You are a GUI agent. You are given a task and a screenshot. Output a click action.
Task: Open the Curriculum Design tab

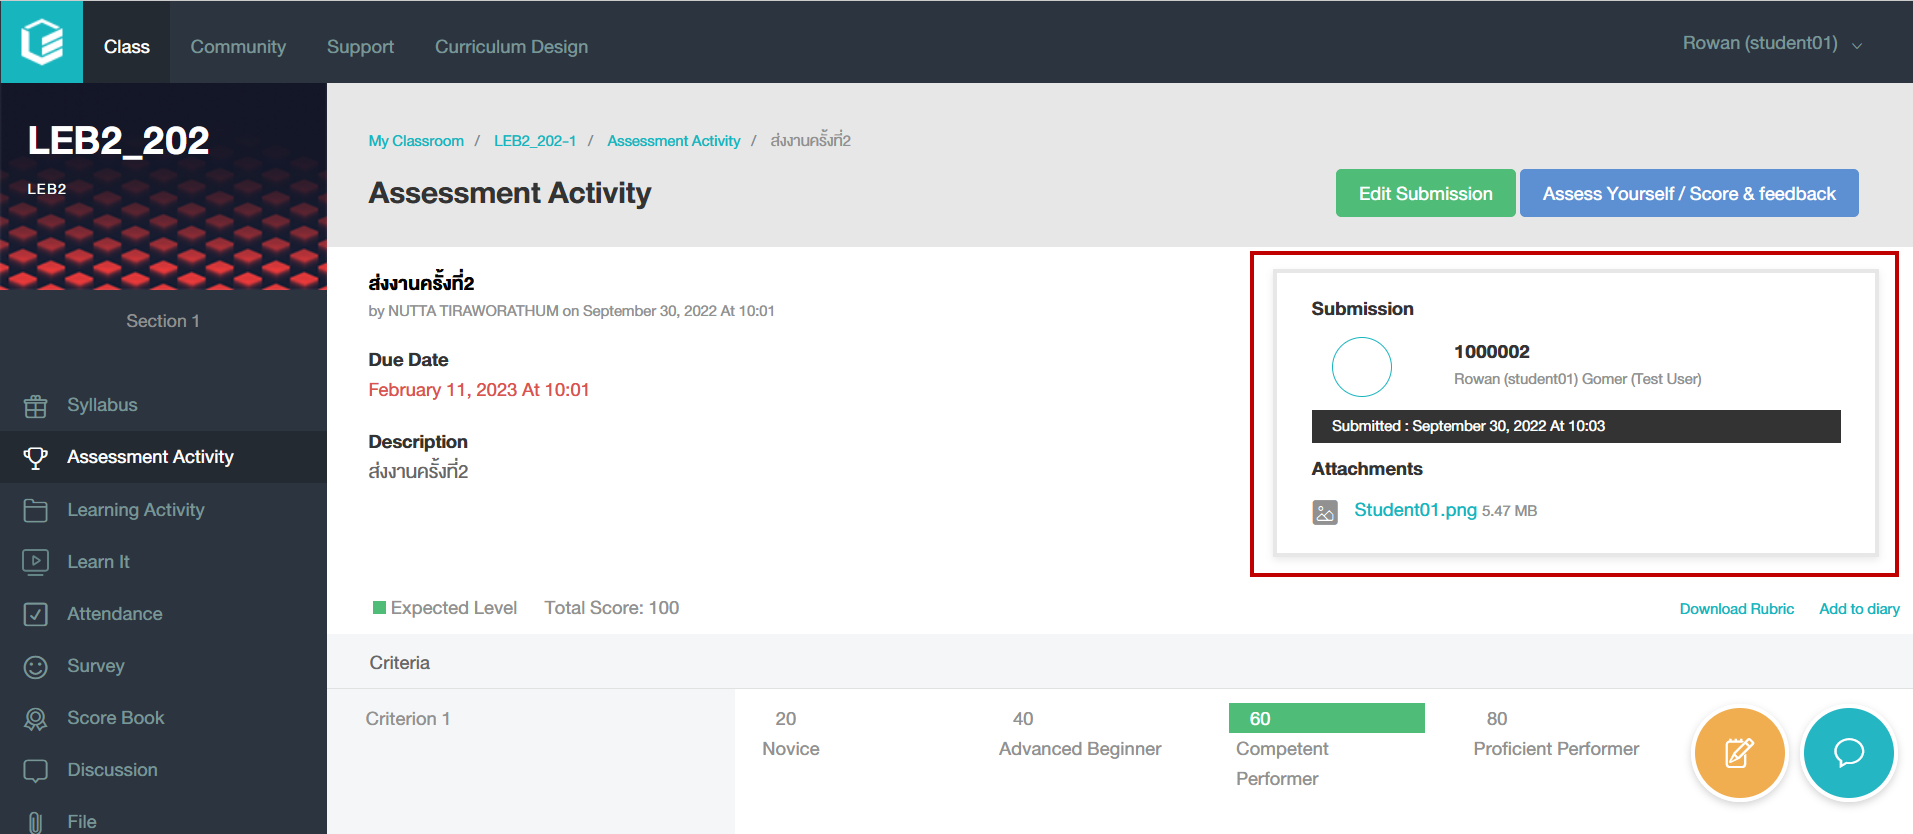click(511, 47)
